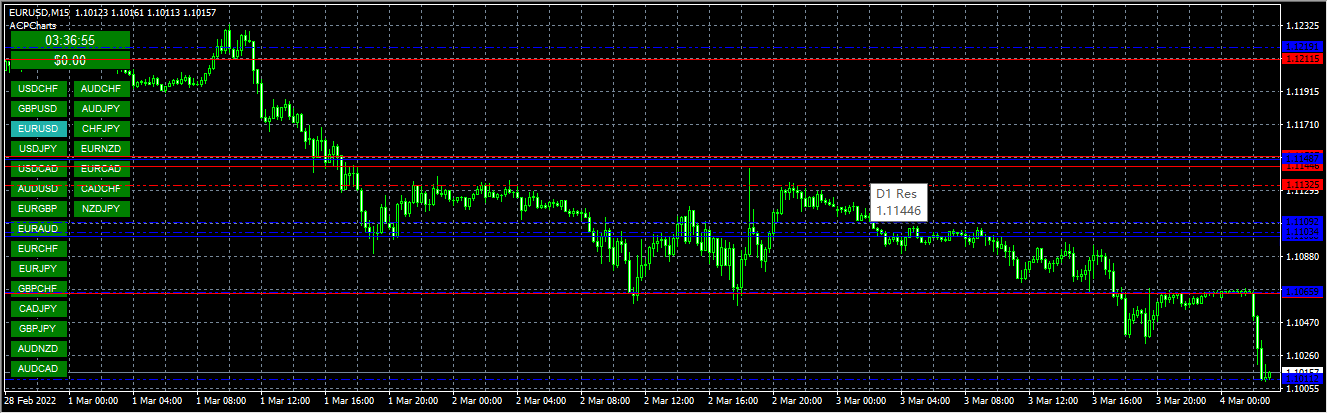
Task: Click the 4 Mar 00:00 time label
Action: point(1244,400)
